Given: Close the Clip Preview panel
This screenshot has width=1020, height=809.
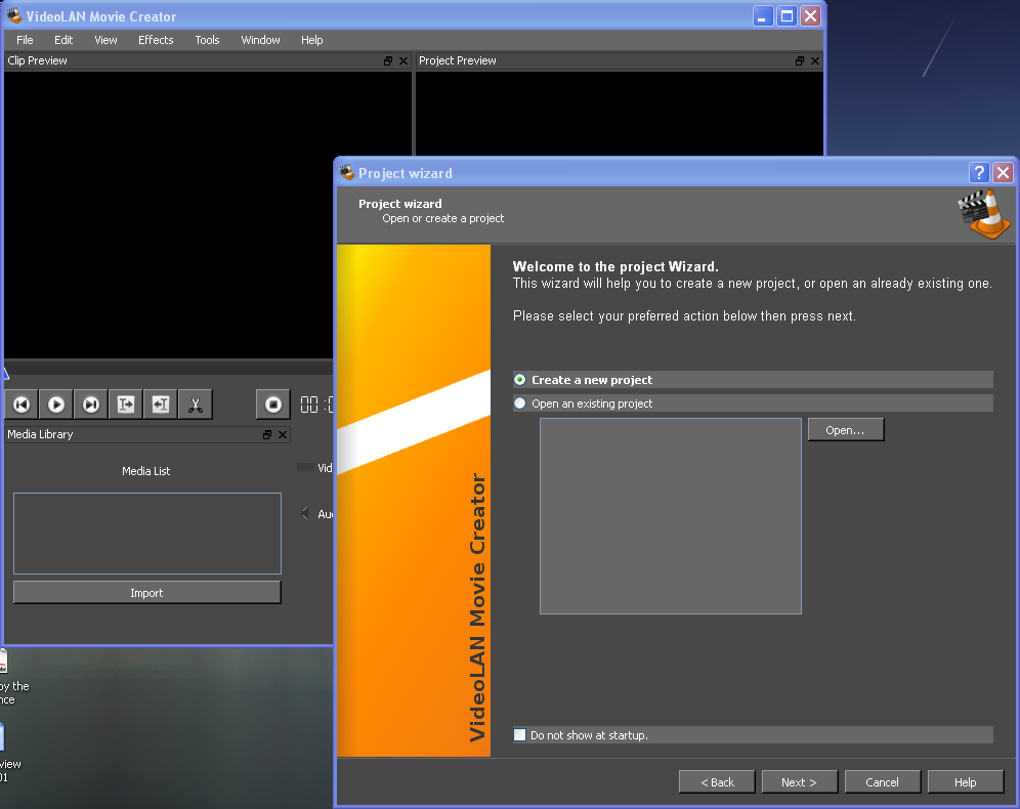Looking at the screenshot, I should pos(403,61).
